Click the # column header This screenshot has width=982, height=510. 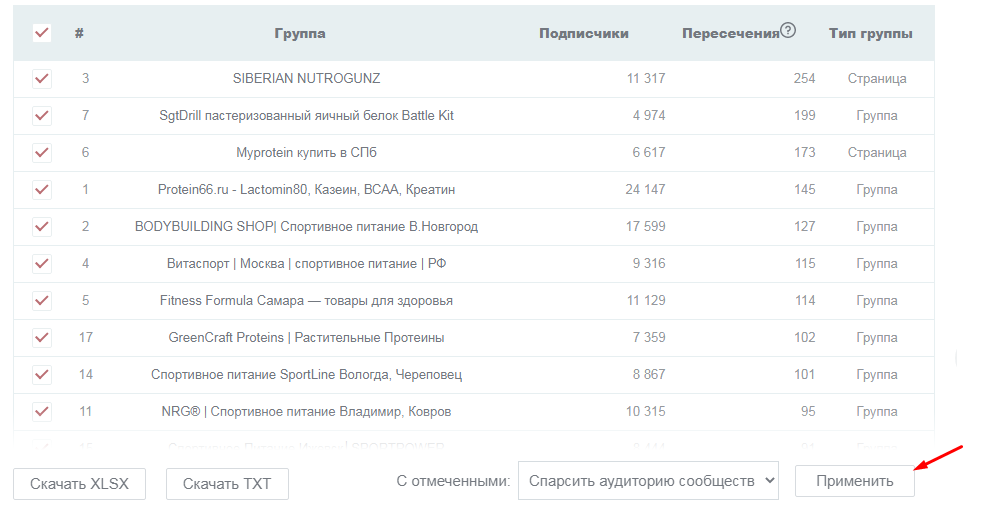[79, 33]
